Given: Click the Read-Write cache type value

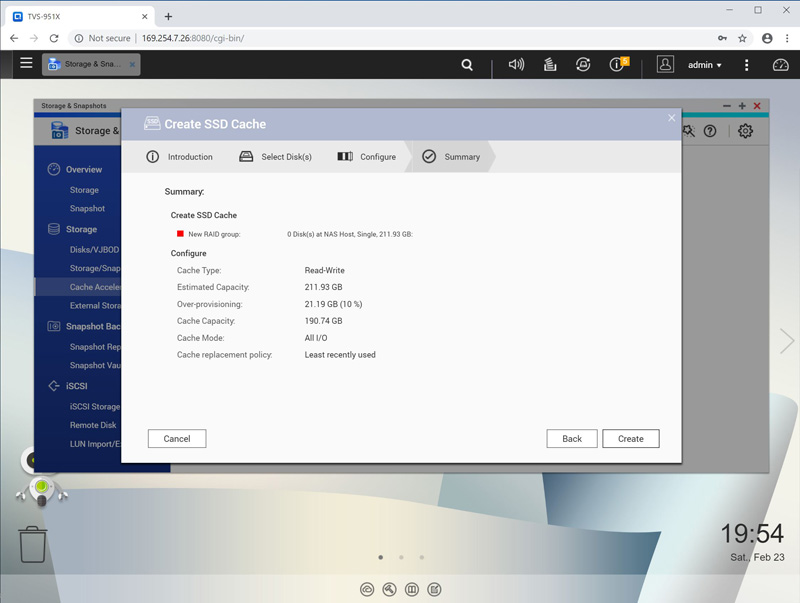Looking at the screenshot, I should pyautogui.click(x=324, y=270).
